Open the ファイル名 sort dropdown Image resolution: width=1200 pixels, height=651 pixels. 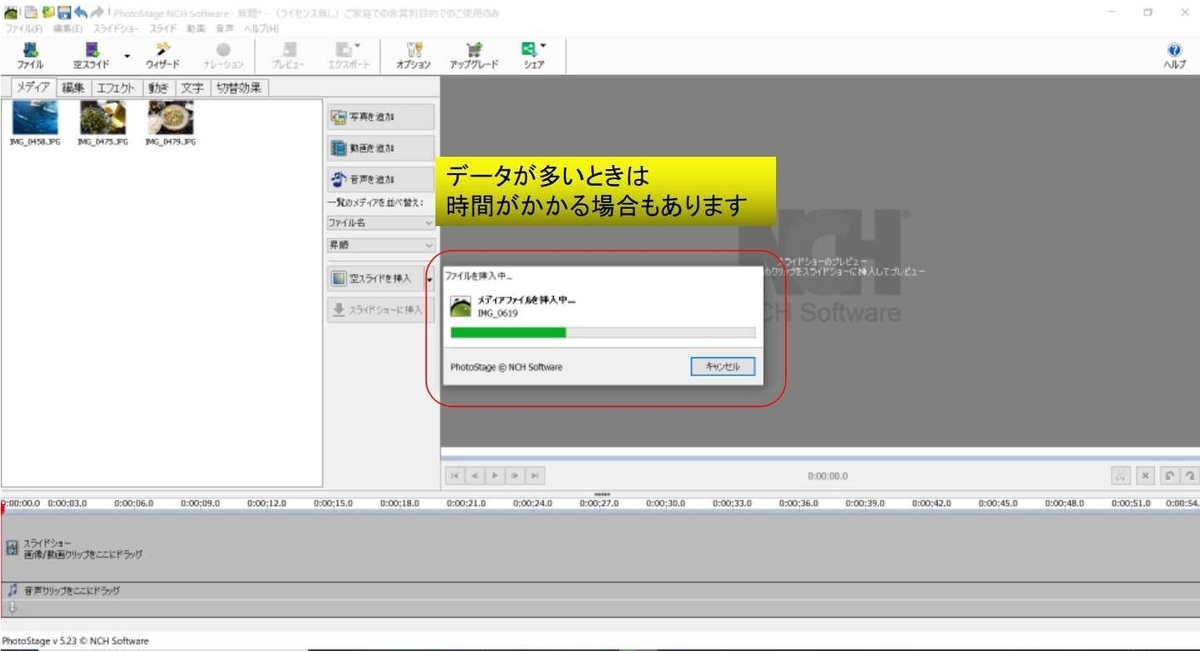(381, 223)
